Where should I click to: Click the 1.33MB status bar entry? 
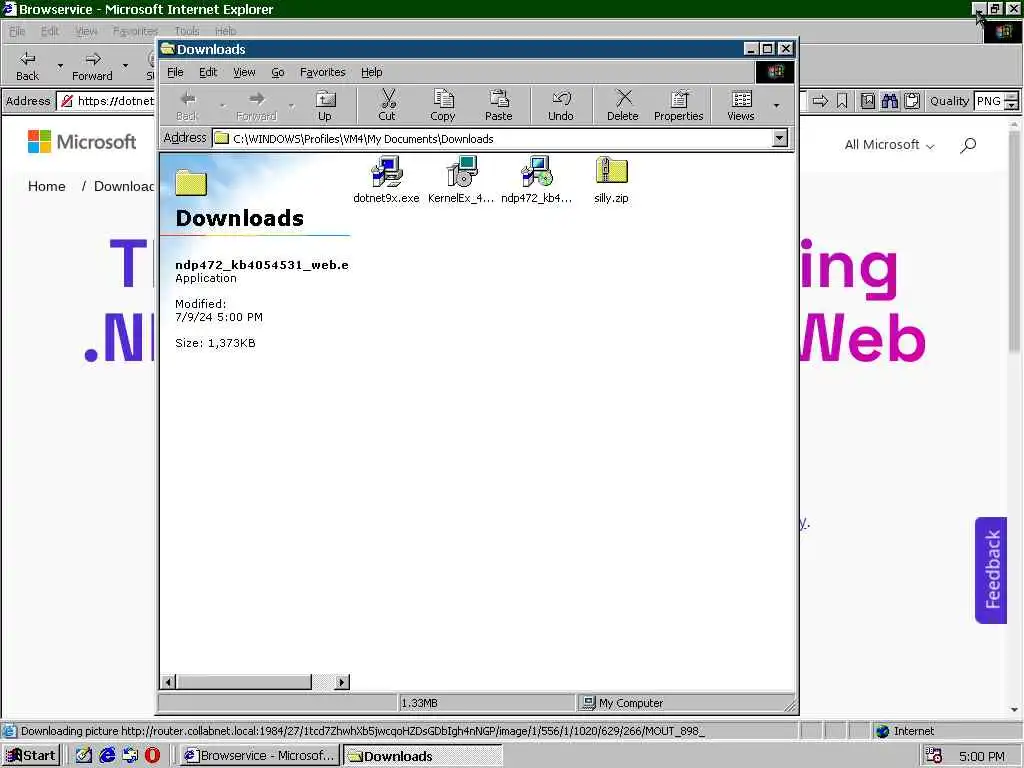(x=487, y=703)
